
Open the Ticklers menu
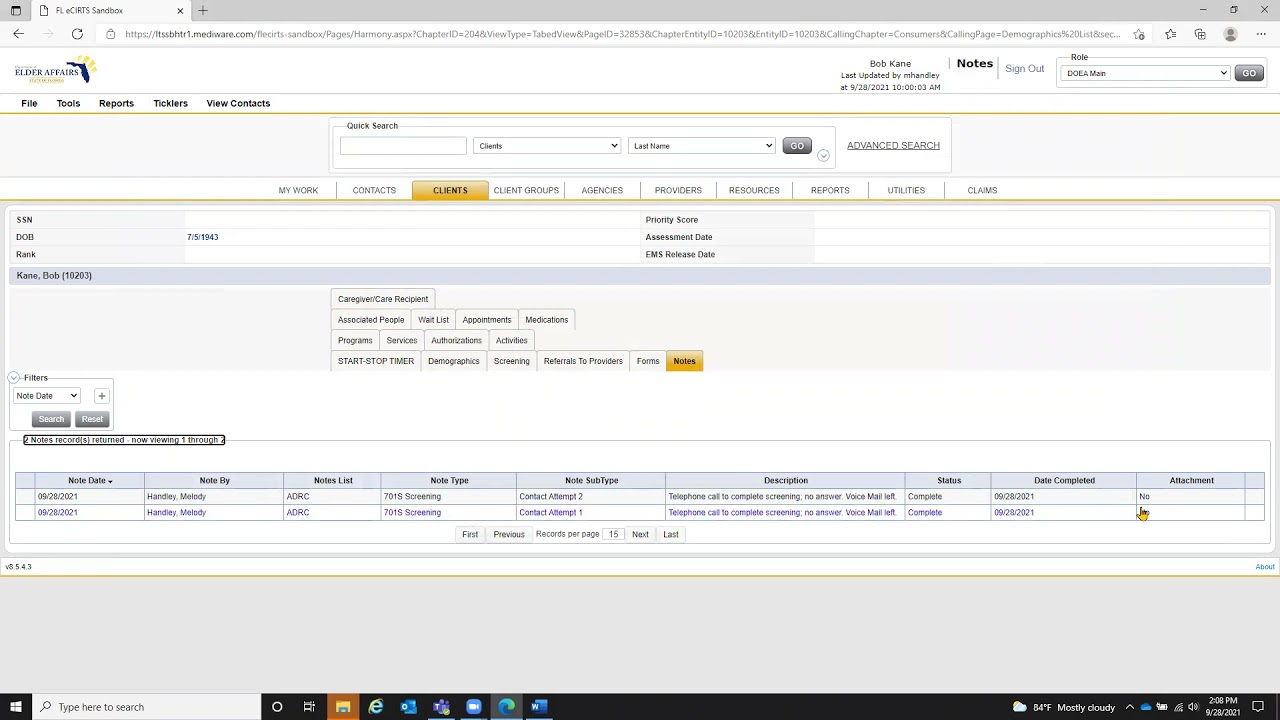pyautogui.click(x=170, y=103)
